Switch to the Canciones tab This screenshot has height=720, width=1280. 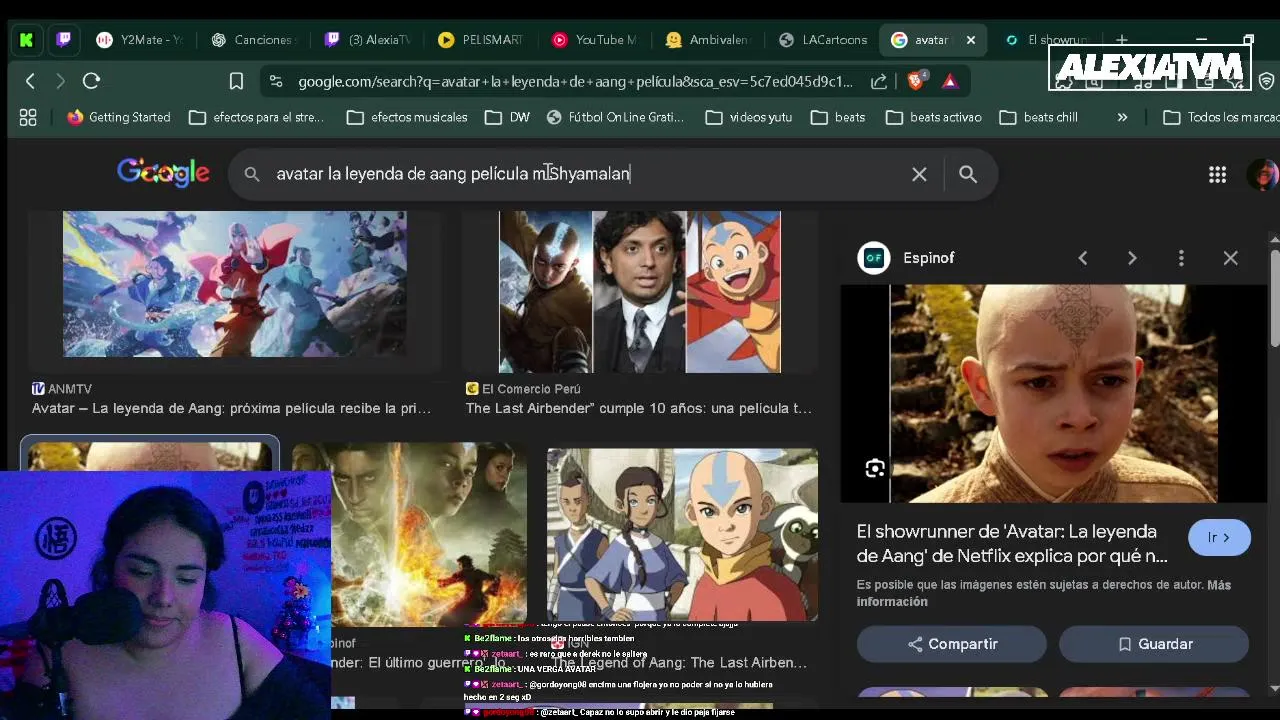click(x=255, y=40)
